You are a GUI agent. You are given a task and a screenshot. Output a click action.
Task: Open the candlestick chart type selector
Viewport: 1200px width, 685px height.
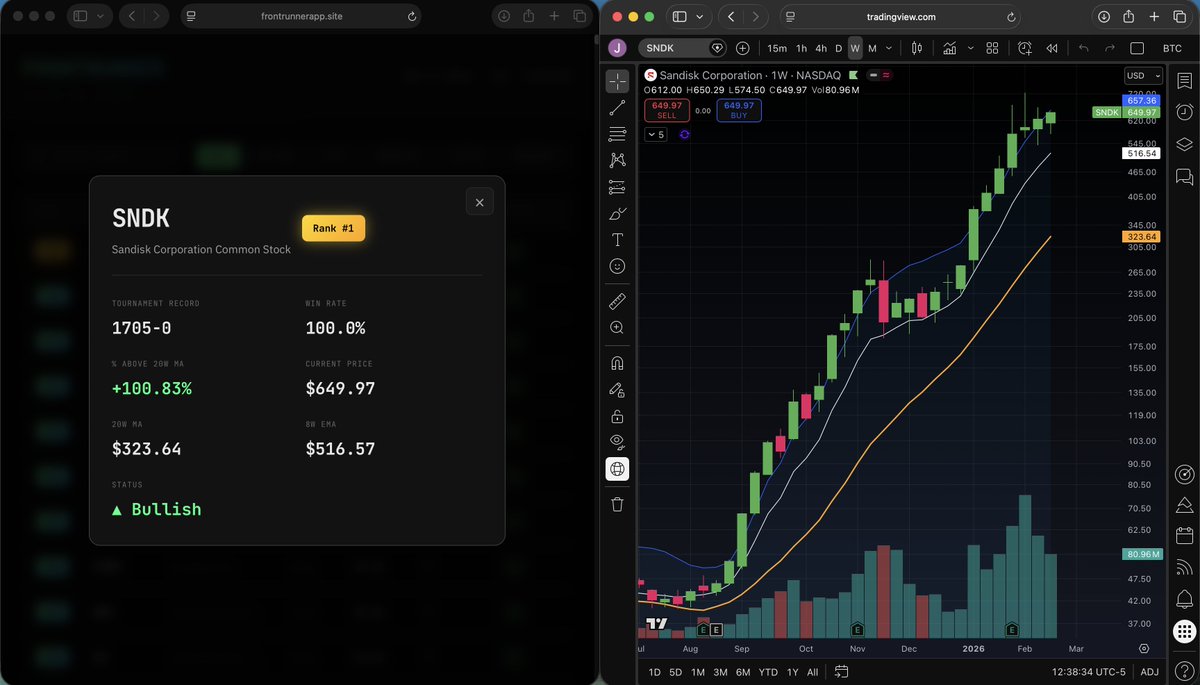(x=918, y=48)
